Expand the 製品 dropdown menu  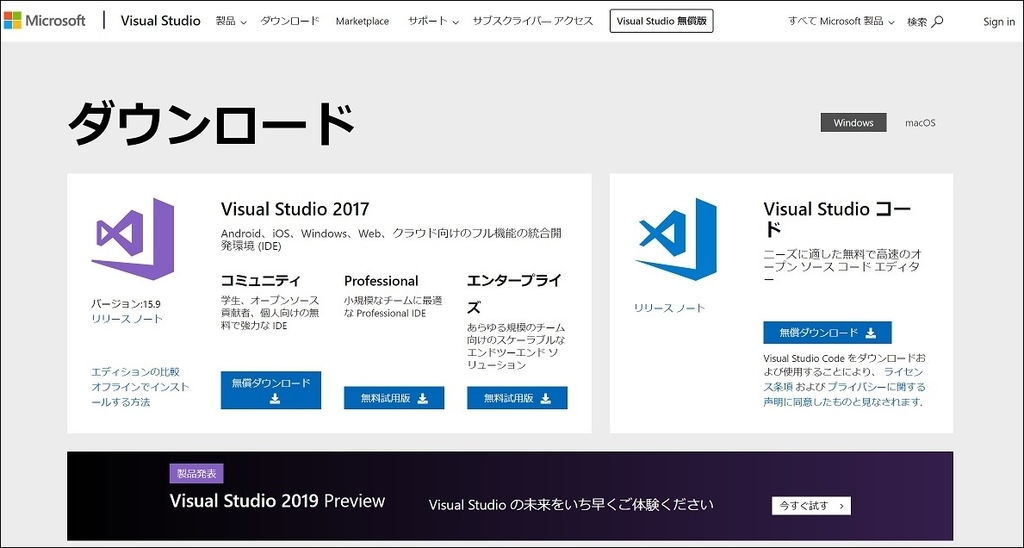pos(231,22)
